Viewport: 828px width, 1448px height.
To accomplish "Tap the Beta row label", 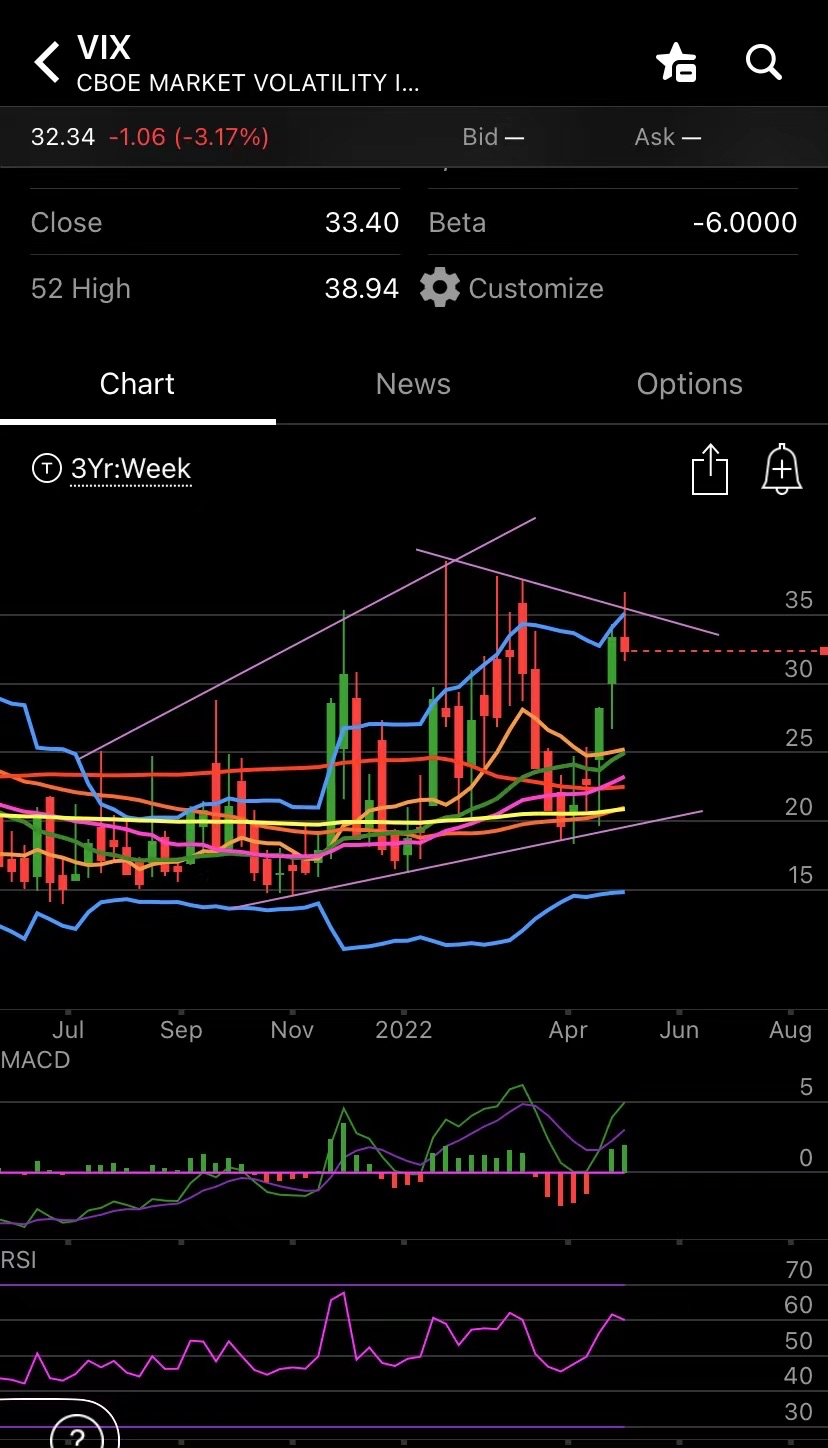I will point(457,222).
